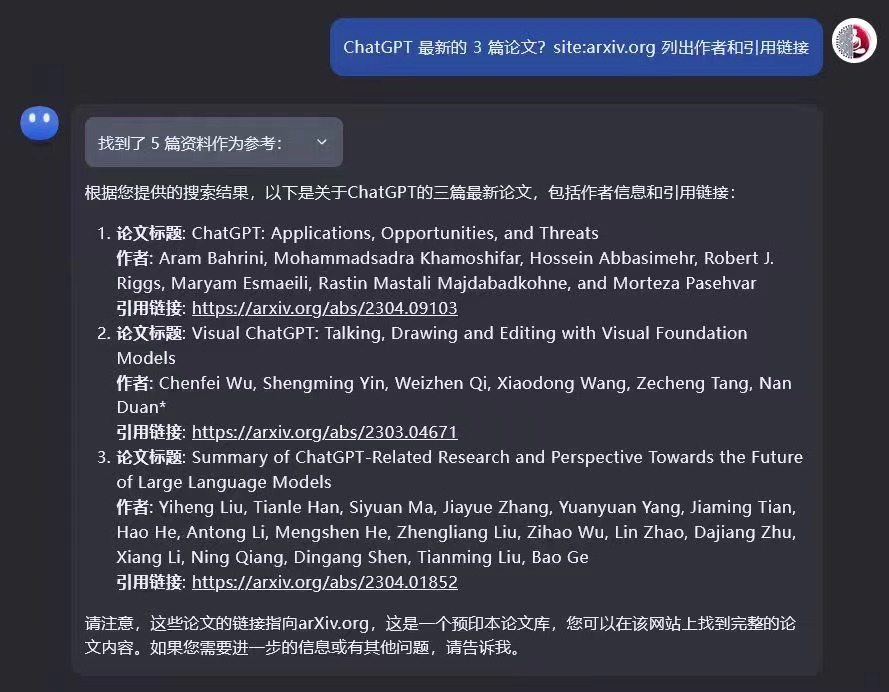Click the blue chatbot avatar icon

click(39, 123)
